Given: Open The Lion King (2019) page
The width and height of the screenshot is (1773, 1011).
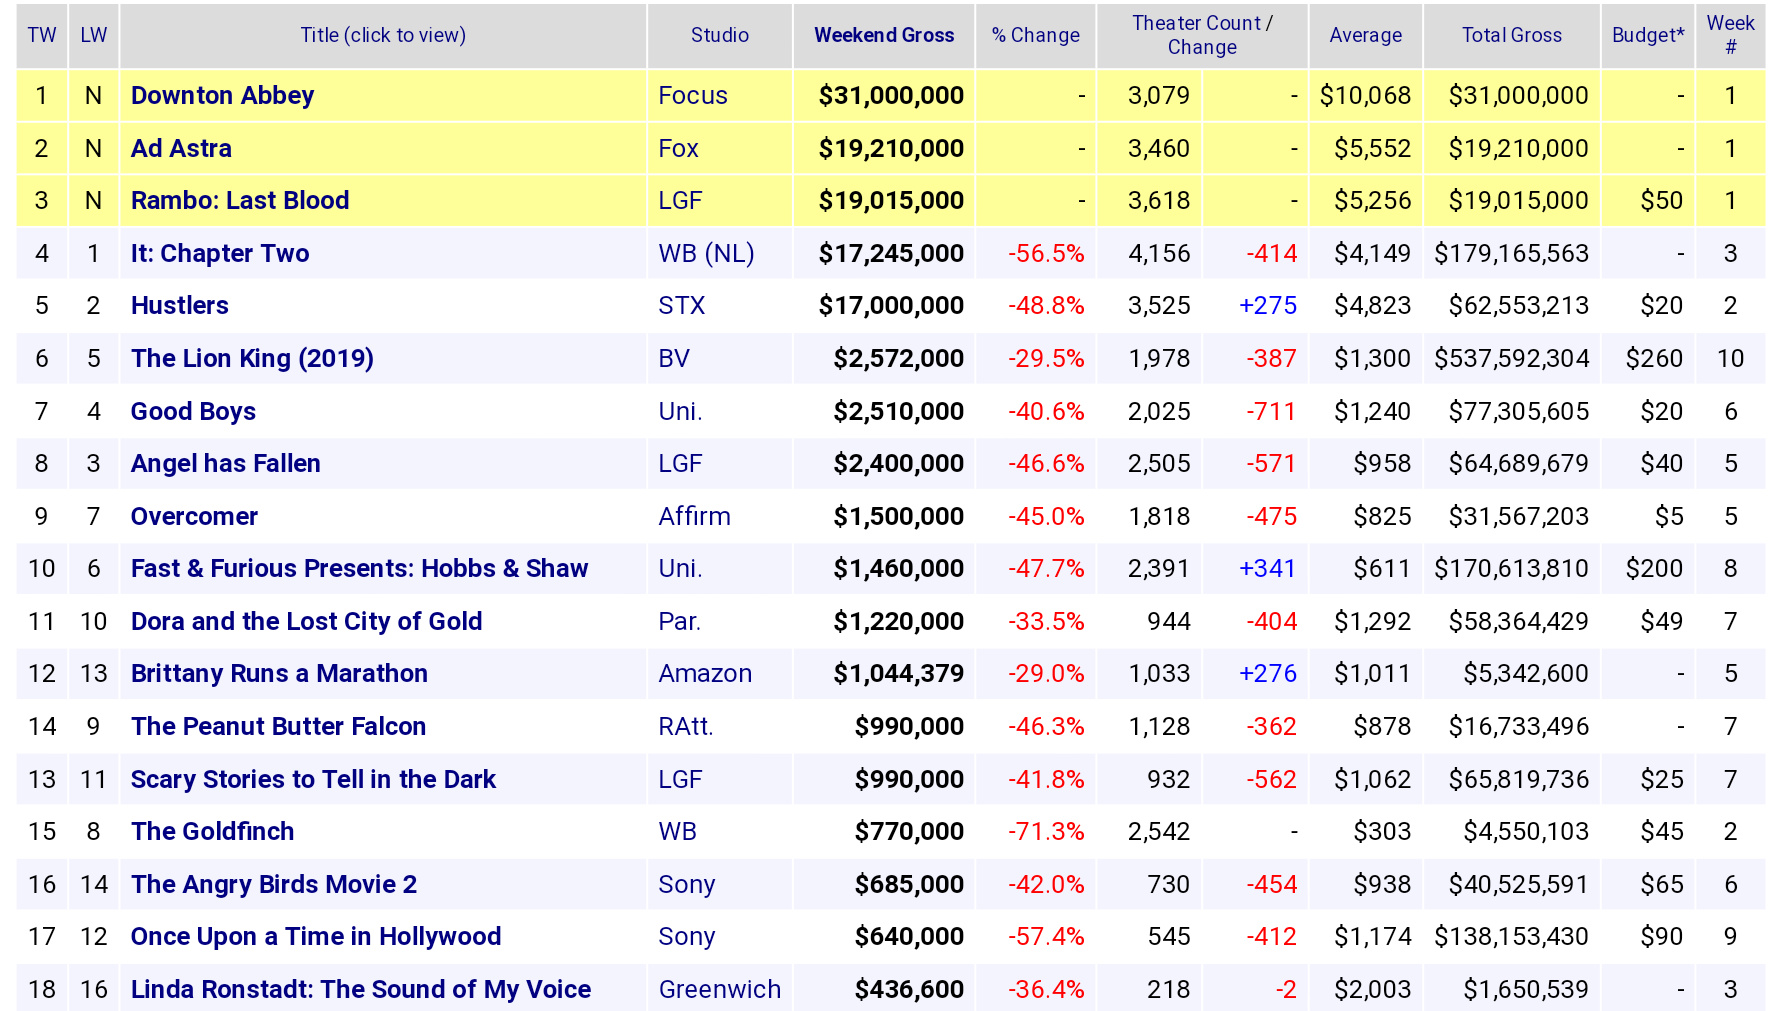Looking at the screenshot, I should [x=252, y=359].
